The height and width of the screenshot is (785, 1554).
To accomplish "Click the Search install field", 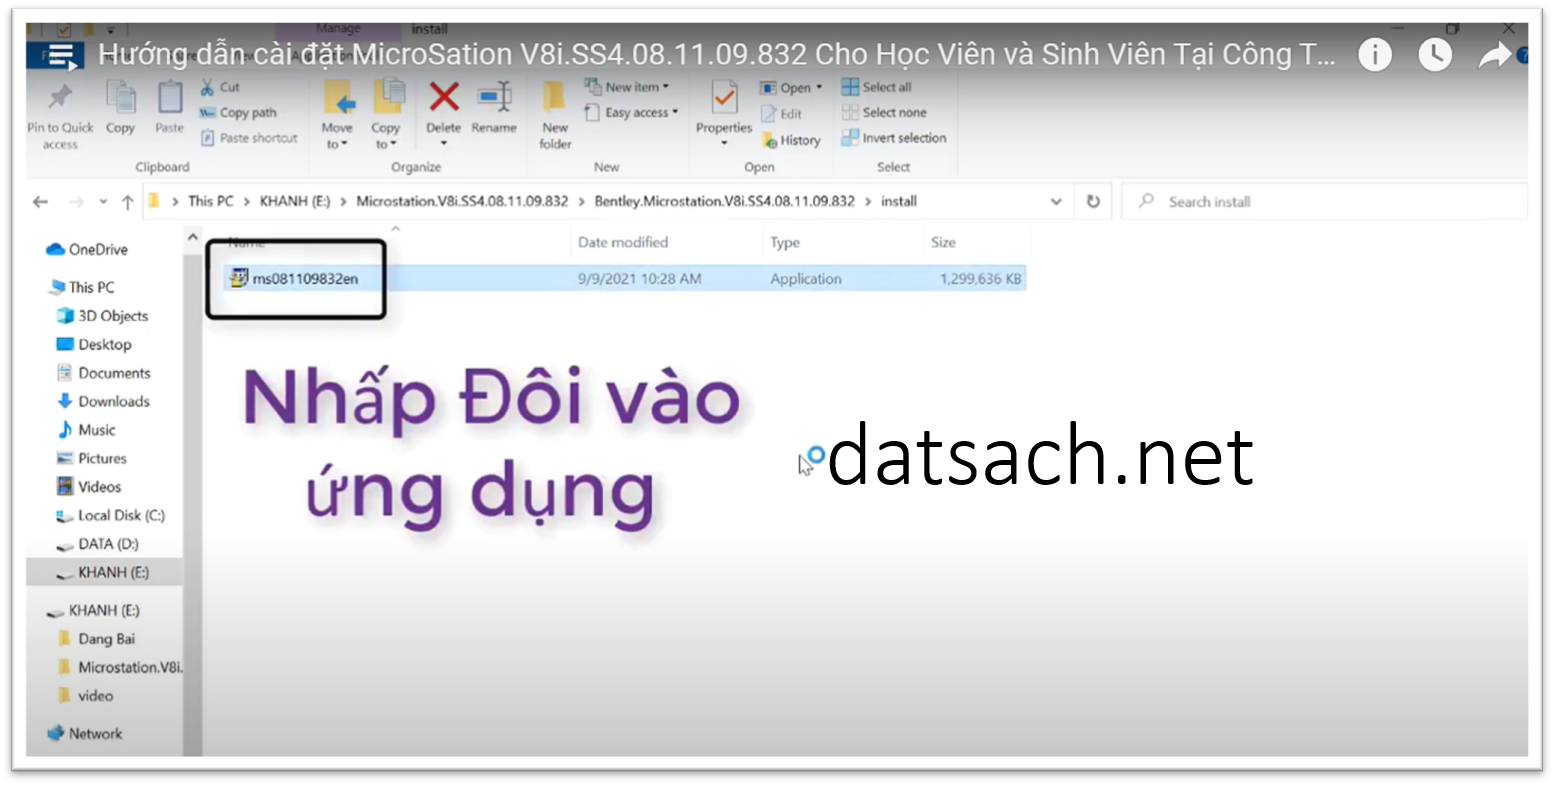I will (x=1324, y=202).
